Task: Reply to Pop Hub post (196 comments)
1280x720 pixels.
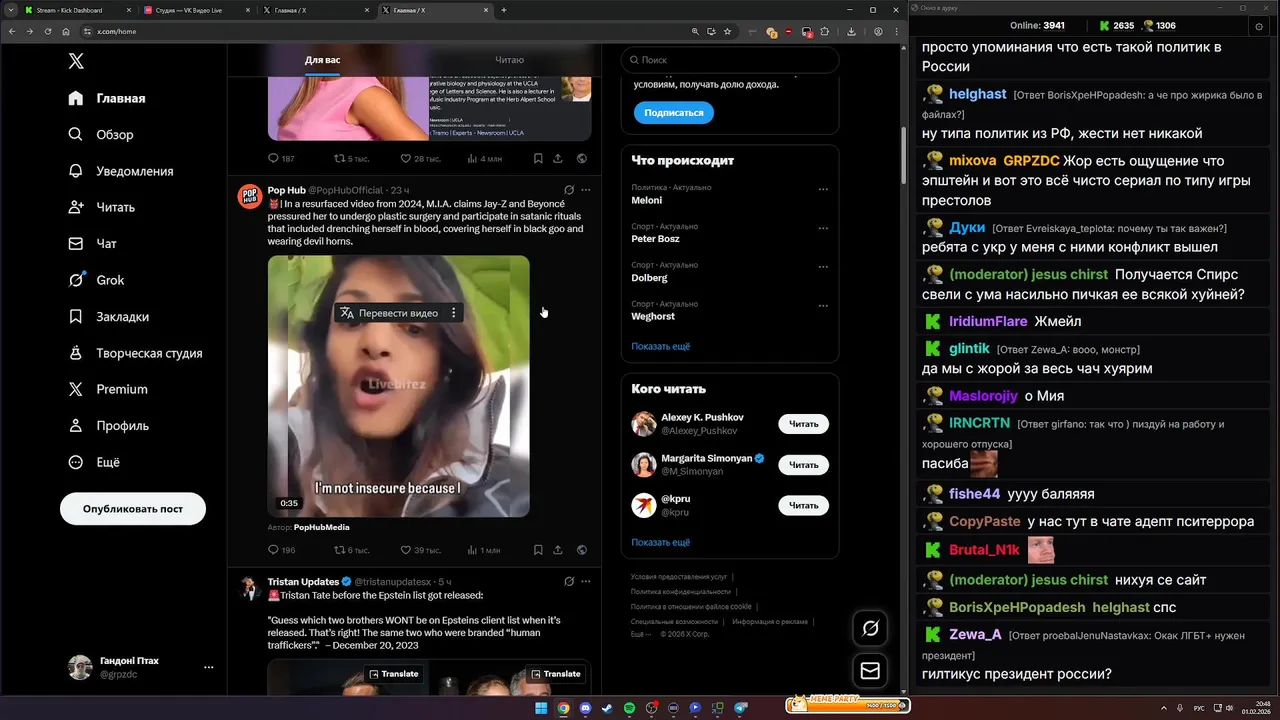Action: [281, 550]
